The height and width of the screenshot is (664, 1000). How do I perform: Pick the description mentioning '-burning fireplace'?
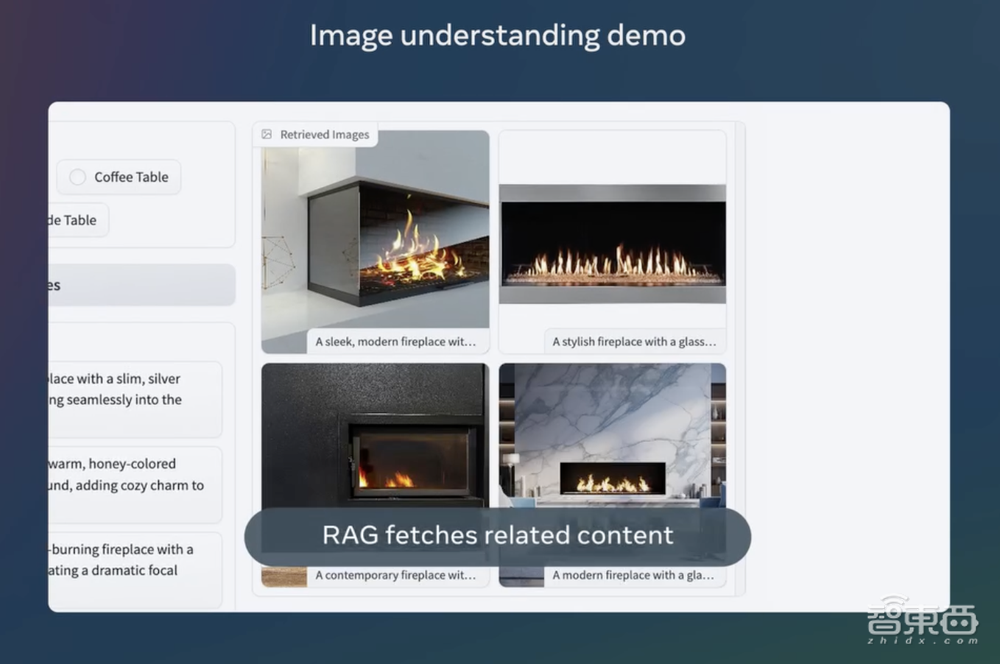click(134, 560)
